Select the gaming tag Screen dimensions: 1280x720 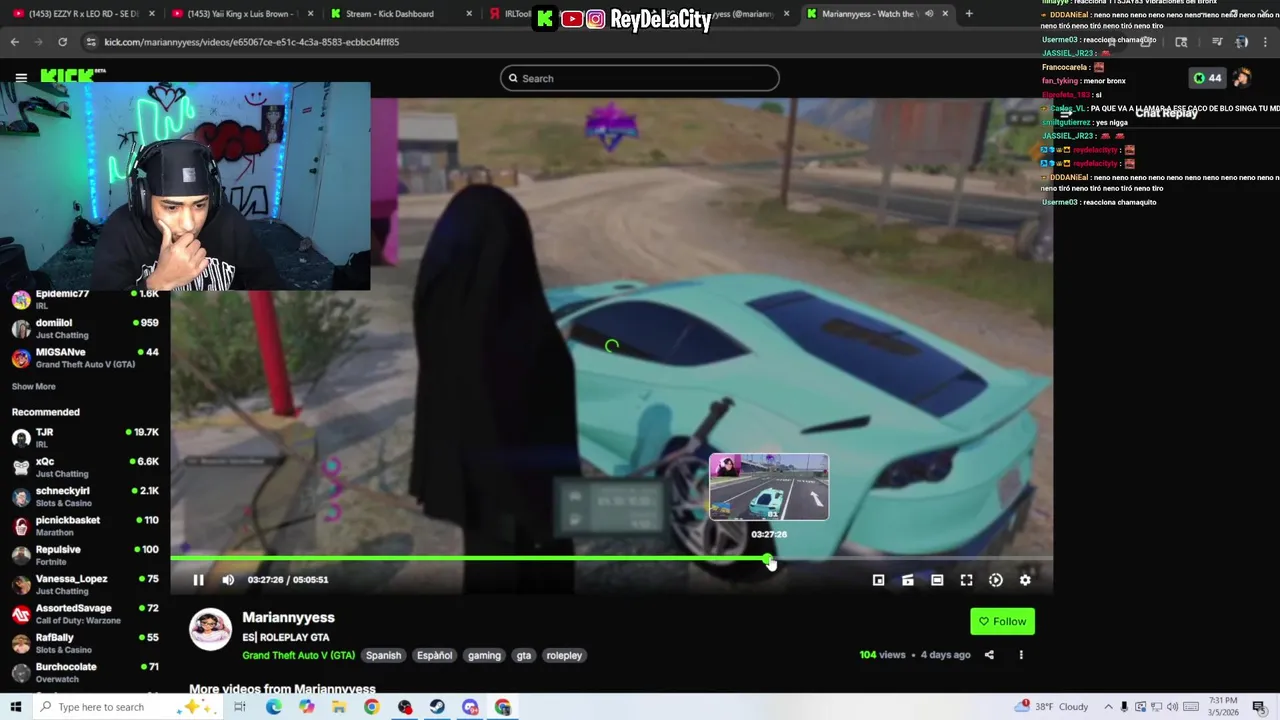pos(484,655)
